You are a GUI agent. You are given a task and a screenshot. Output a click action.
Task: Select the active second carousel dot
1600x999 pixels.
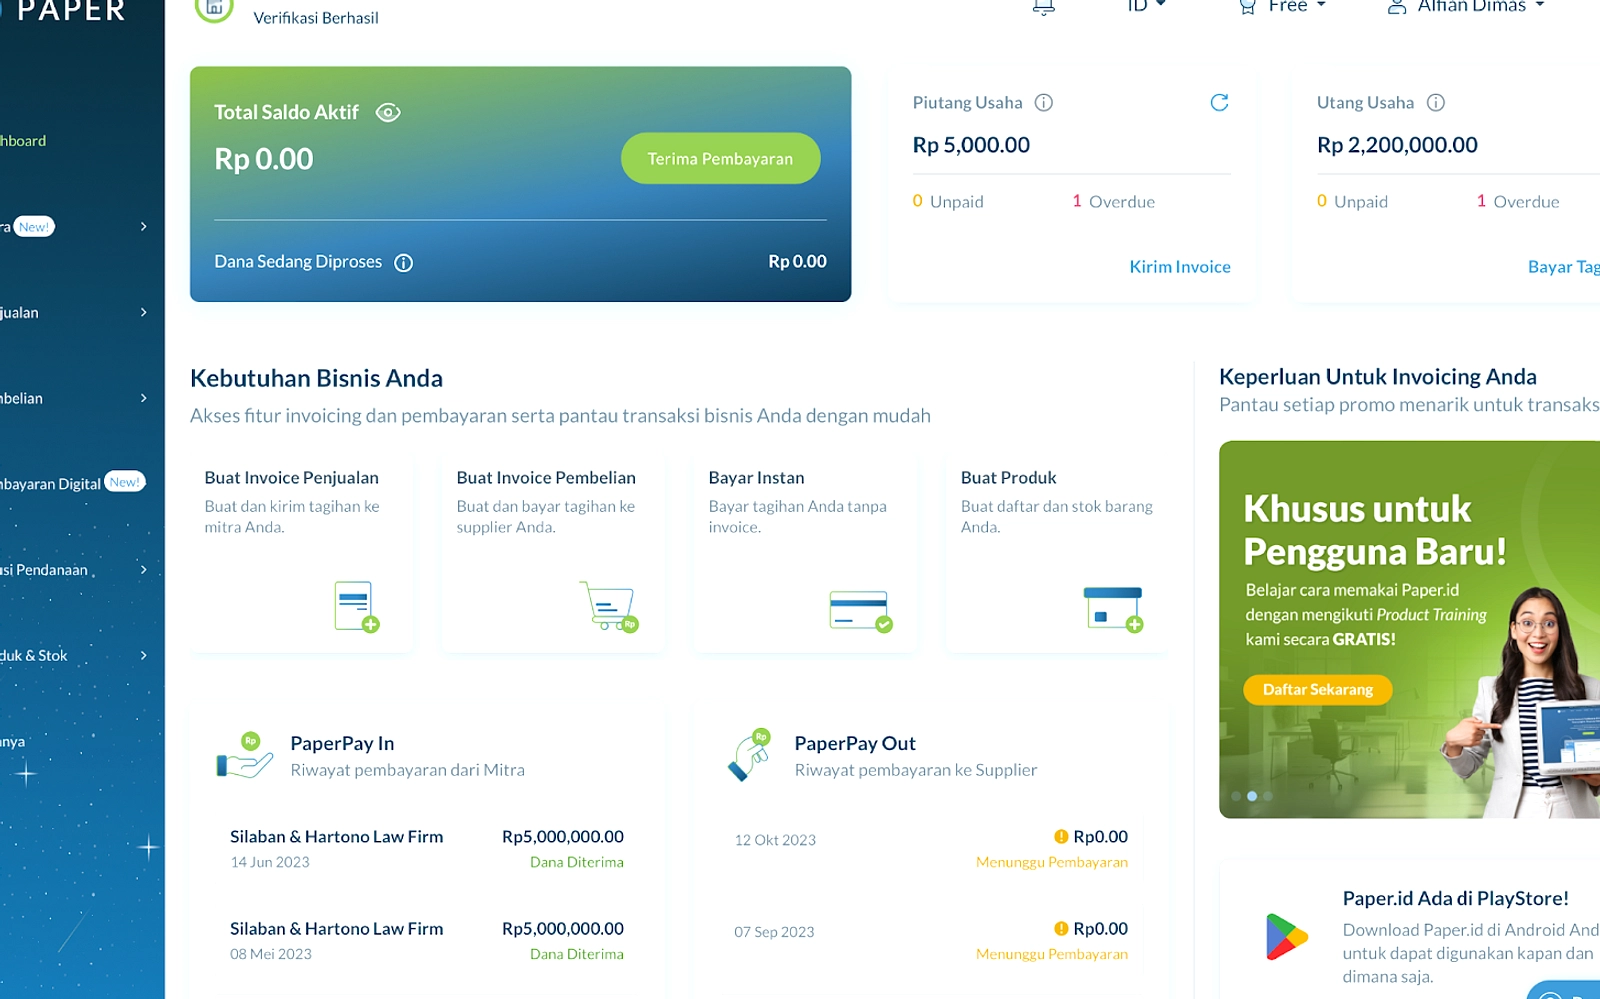pos(1252,797)
